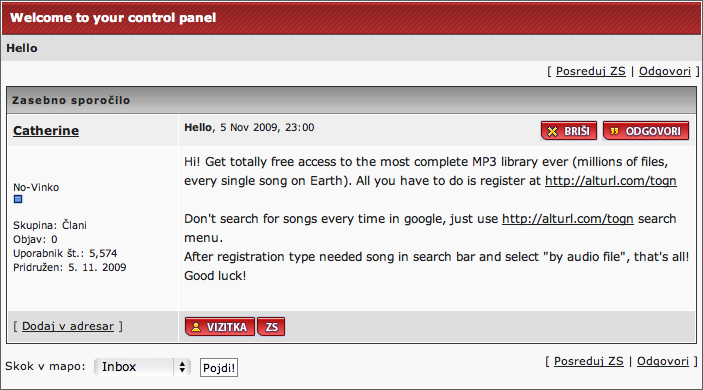Open the Inbox folder dropdown

(142, 367)
